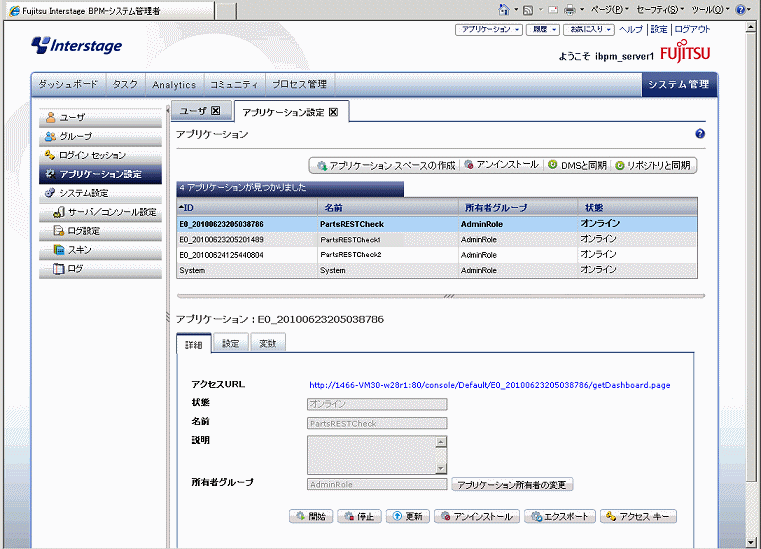Click the サーバ/コンソール設定 icon
The image size is (761, 549).
(59, 212)
